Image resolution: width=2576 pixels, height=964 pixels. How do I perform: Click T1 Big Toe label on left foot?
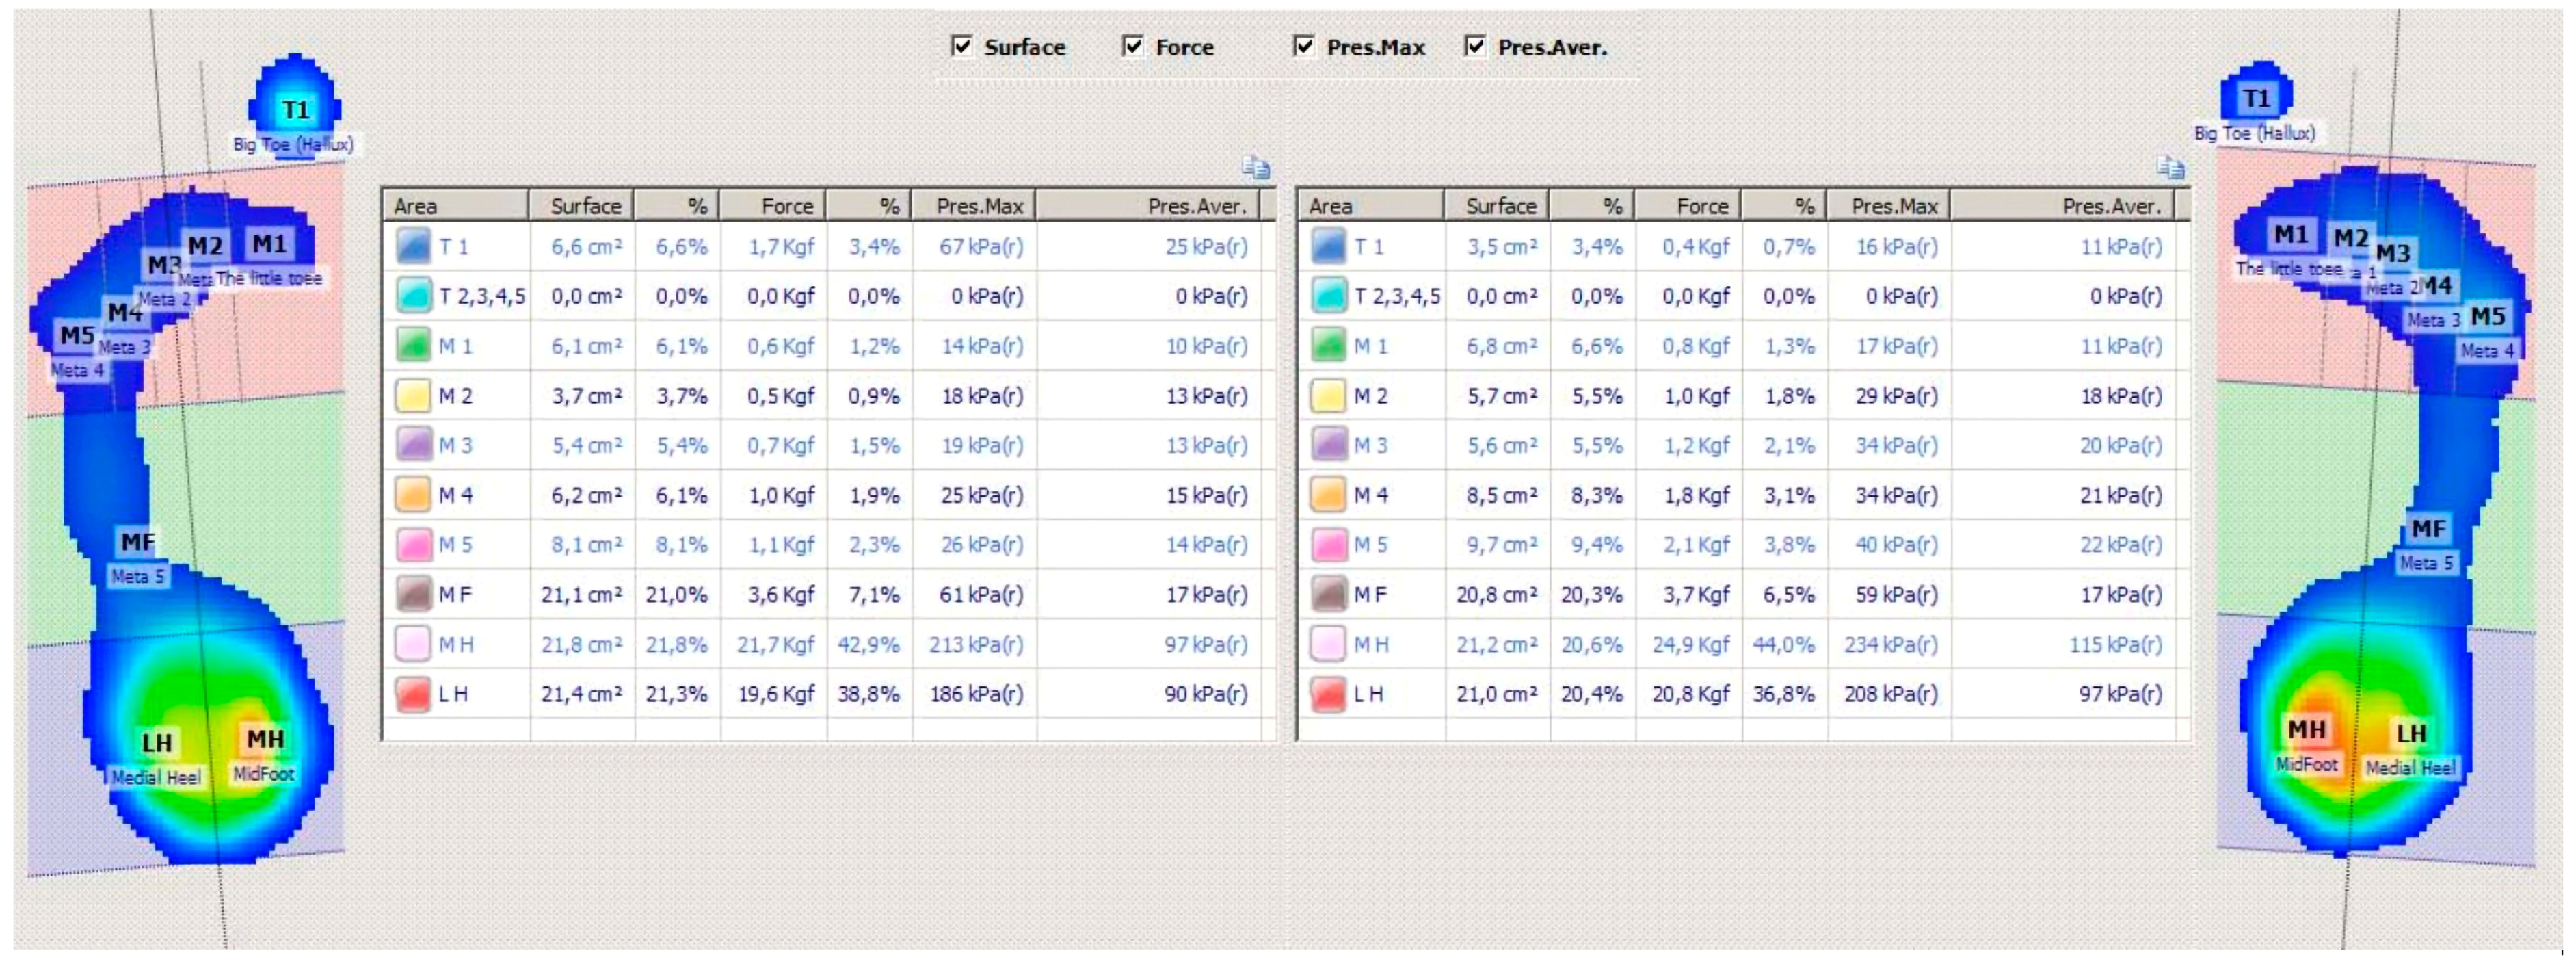[295, 110]
